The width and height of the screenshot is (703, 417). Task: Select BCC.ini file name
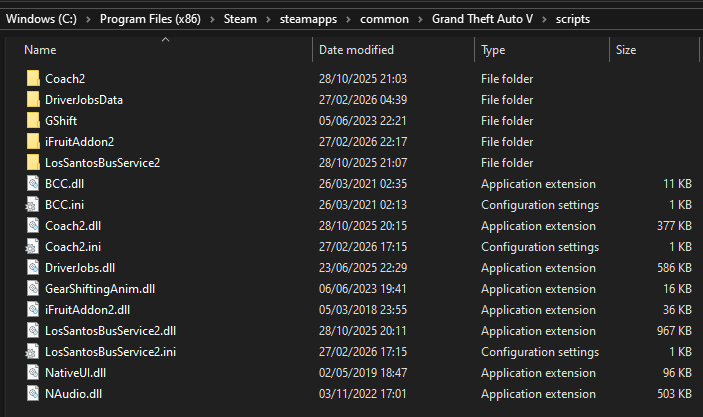[65, 205]
